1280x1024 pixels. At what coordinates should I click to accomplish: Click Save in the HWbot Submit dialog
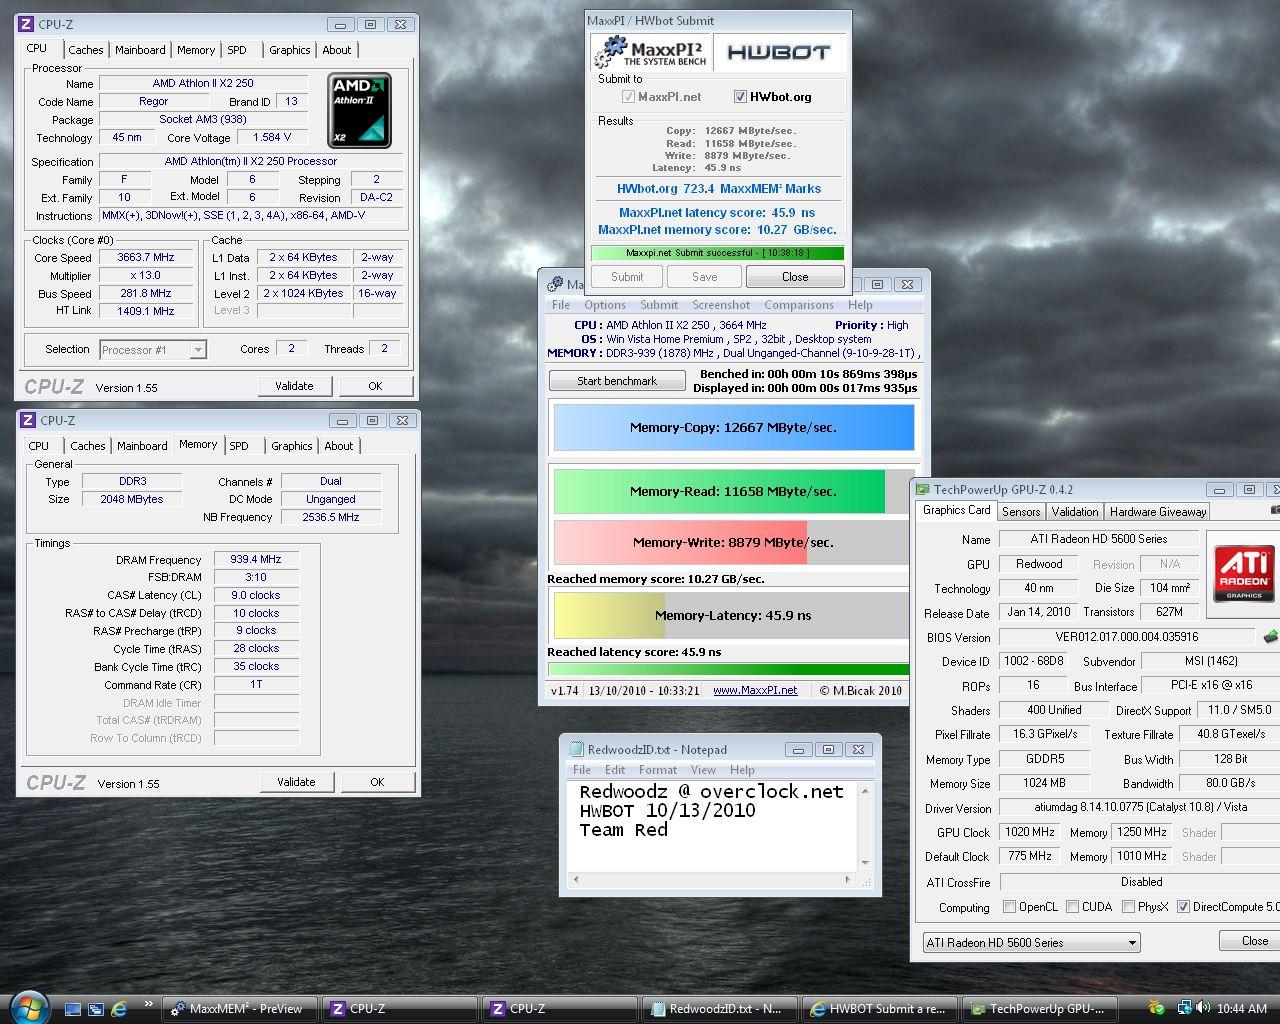click(x=704, y=277)
